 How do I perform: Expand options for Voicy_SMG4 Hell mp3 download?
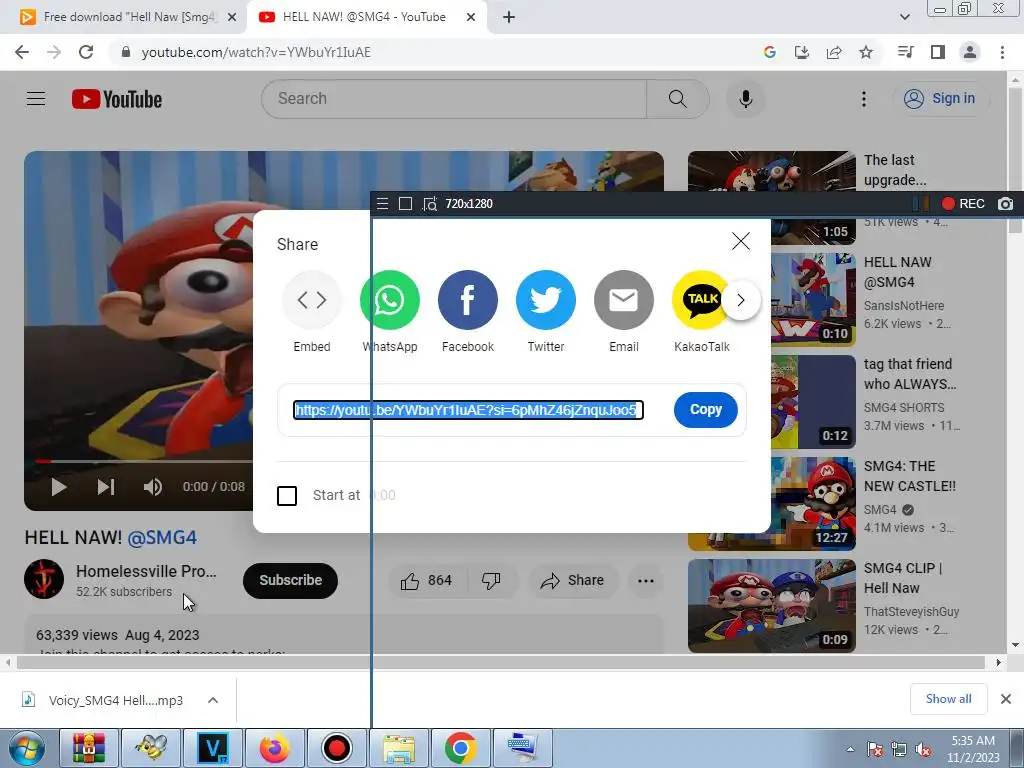click(x=213, y=700)
